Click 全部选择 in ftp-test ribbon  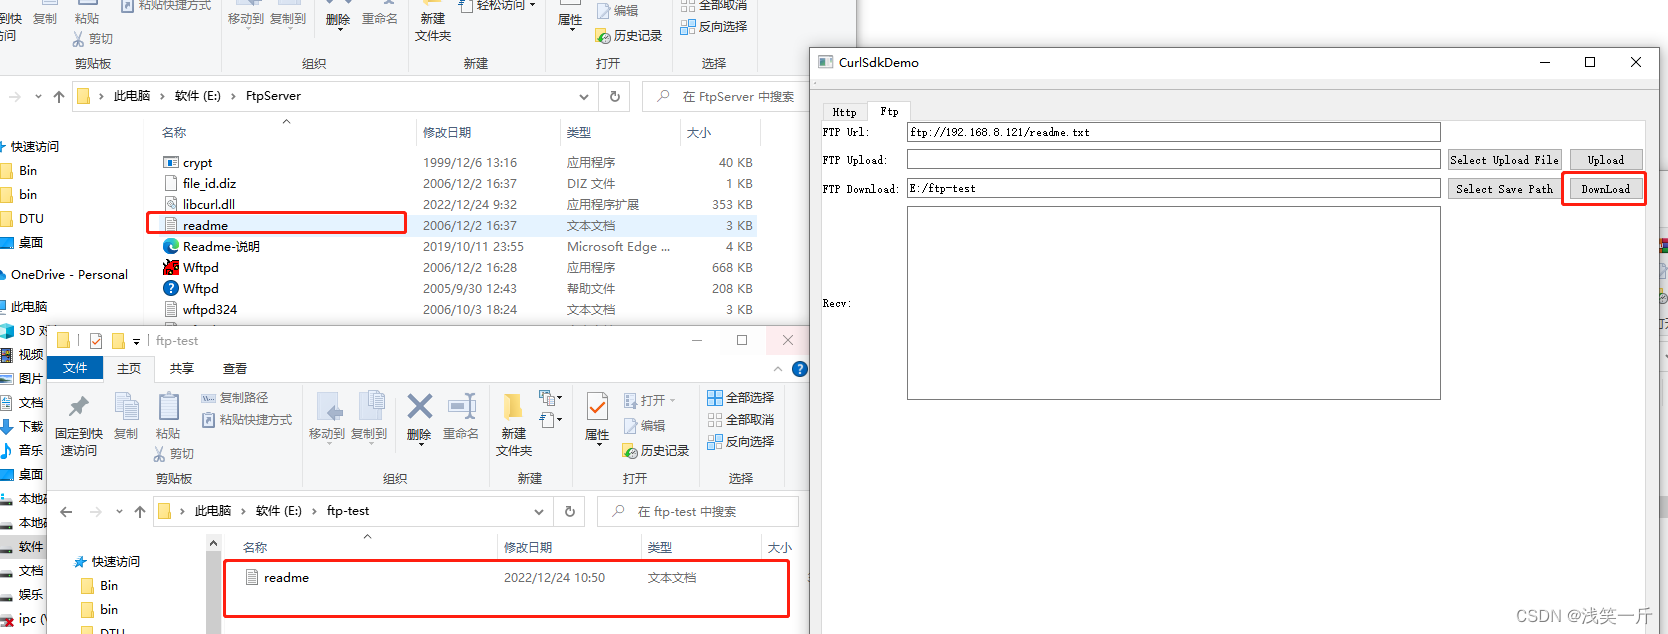tap(741, 398)
